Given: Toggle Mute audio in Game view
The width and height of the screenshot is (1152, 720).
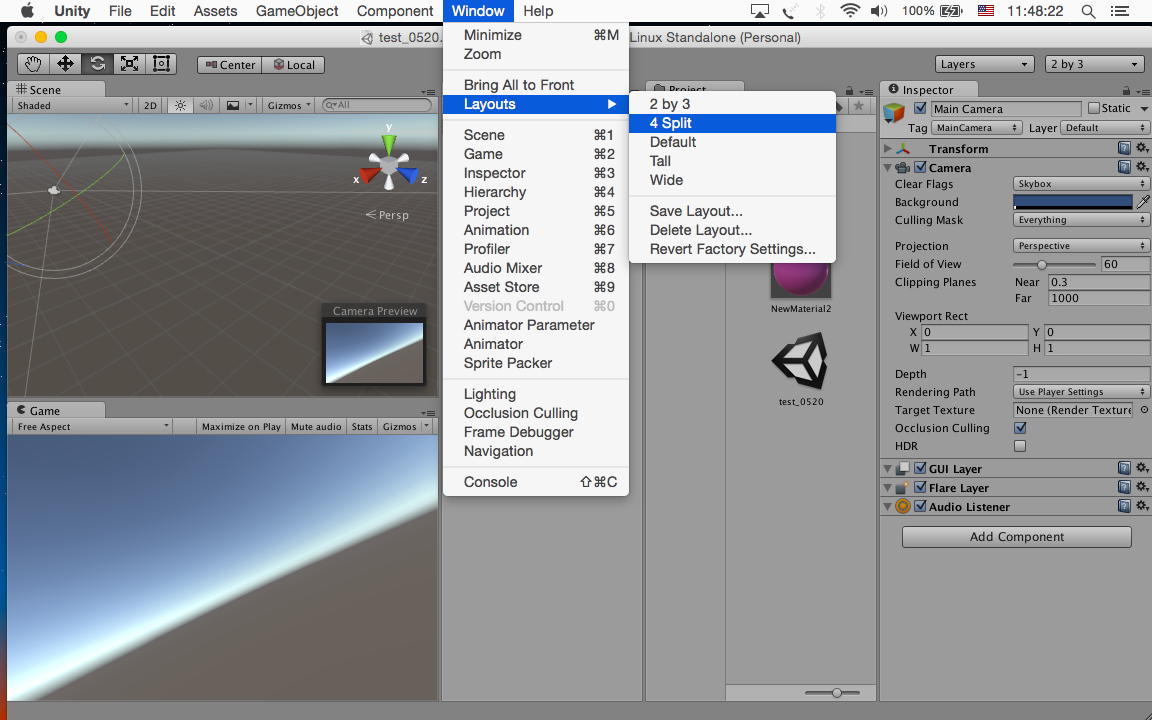Looking at the screenshot, I should click(316, 426).
